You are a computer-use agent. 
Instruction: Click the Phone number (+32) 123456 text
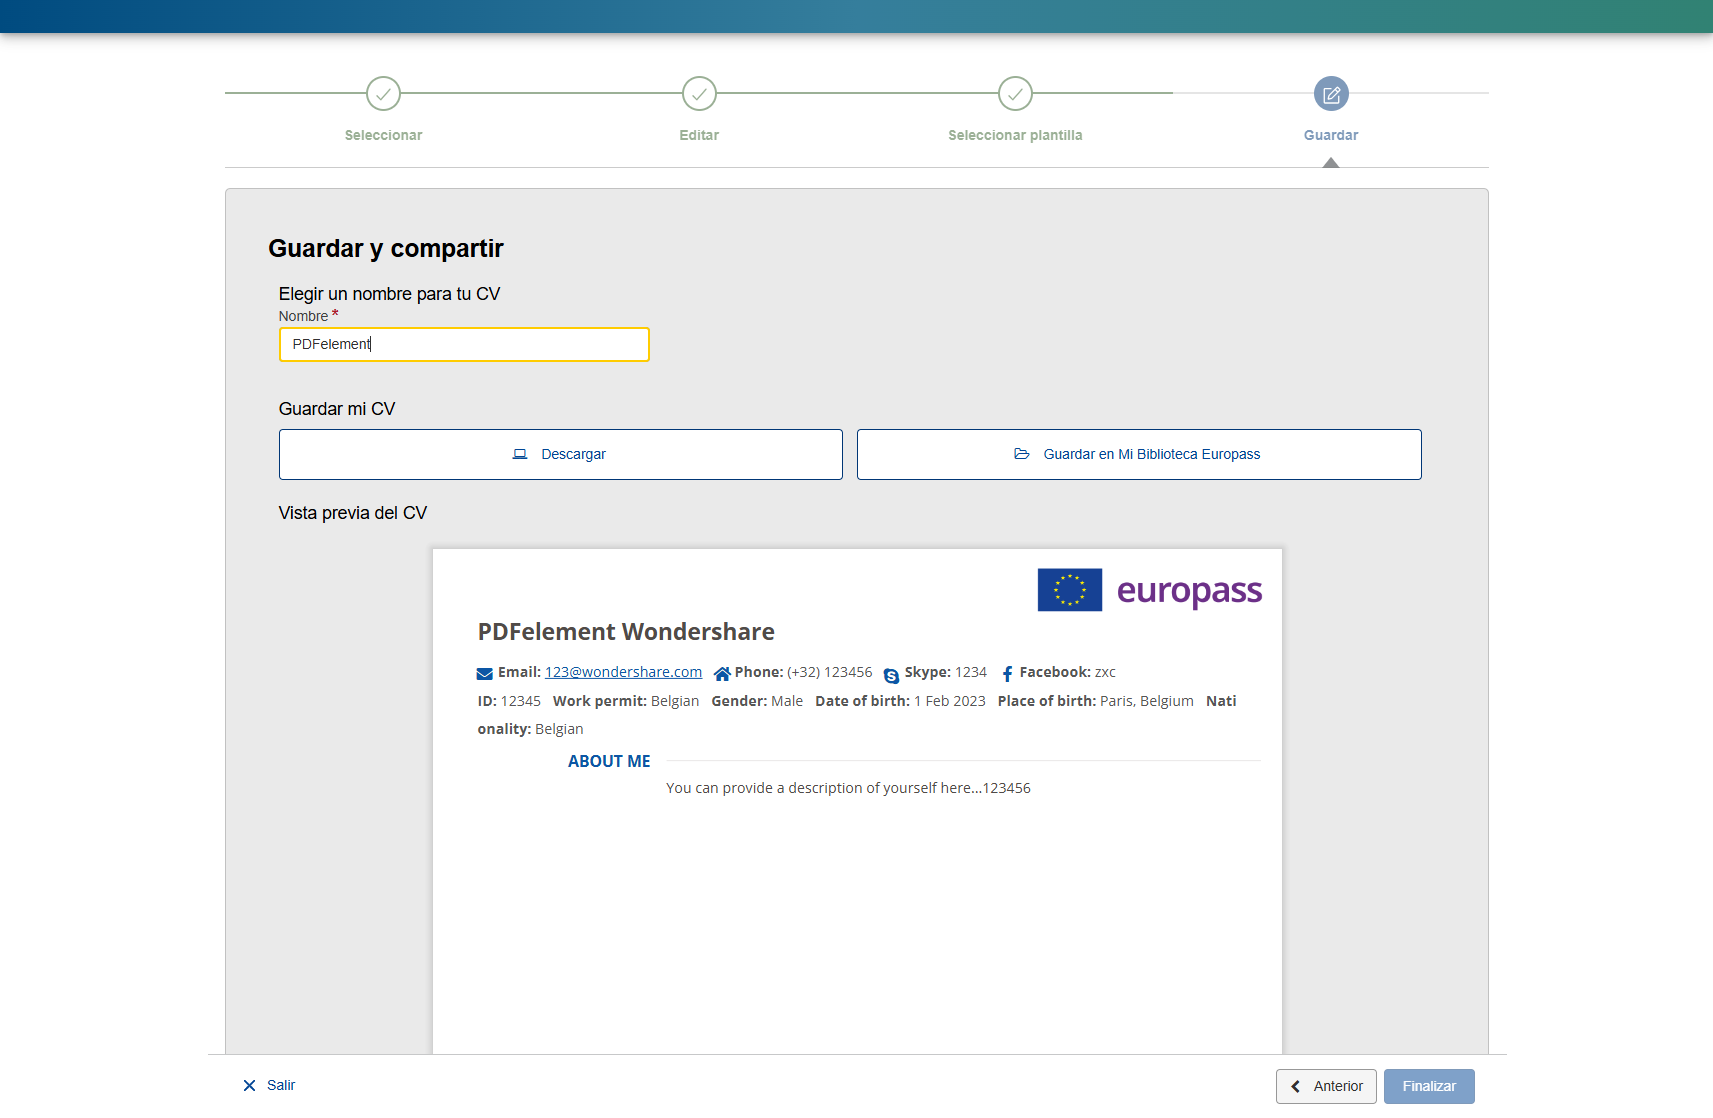[x=829, y=673]
